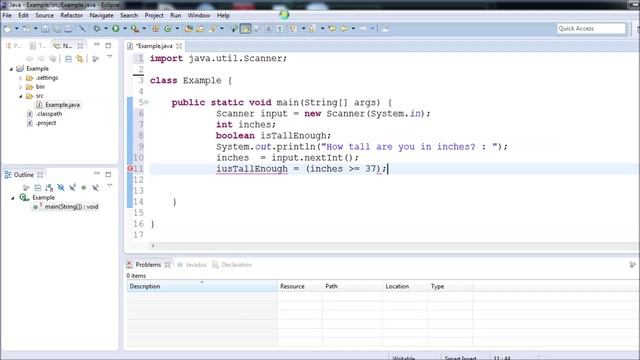Click the Open Task toolbar icon
Viewport: 640px width, 360px height.
[200, 29]
